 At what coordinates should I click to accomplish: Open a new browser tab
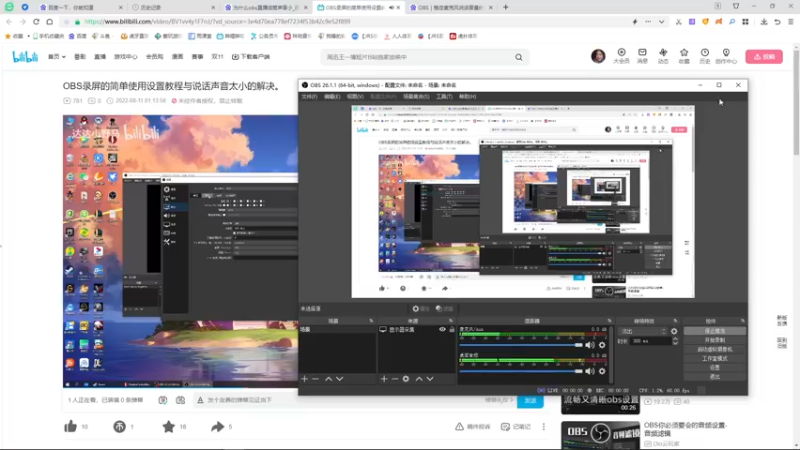point(506,8)
